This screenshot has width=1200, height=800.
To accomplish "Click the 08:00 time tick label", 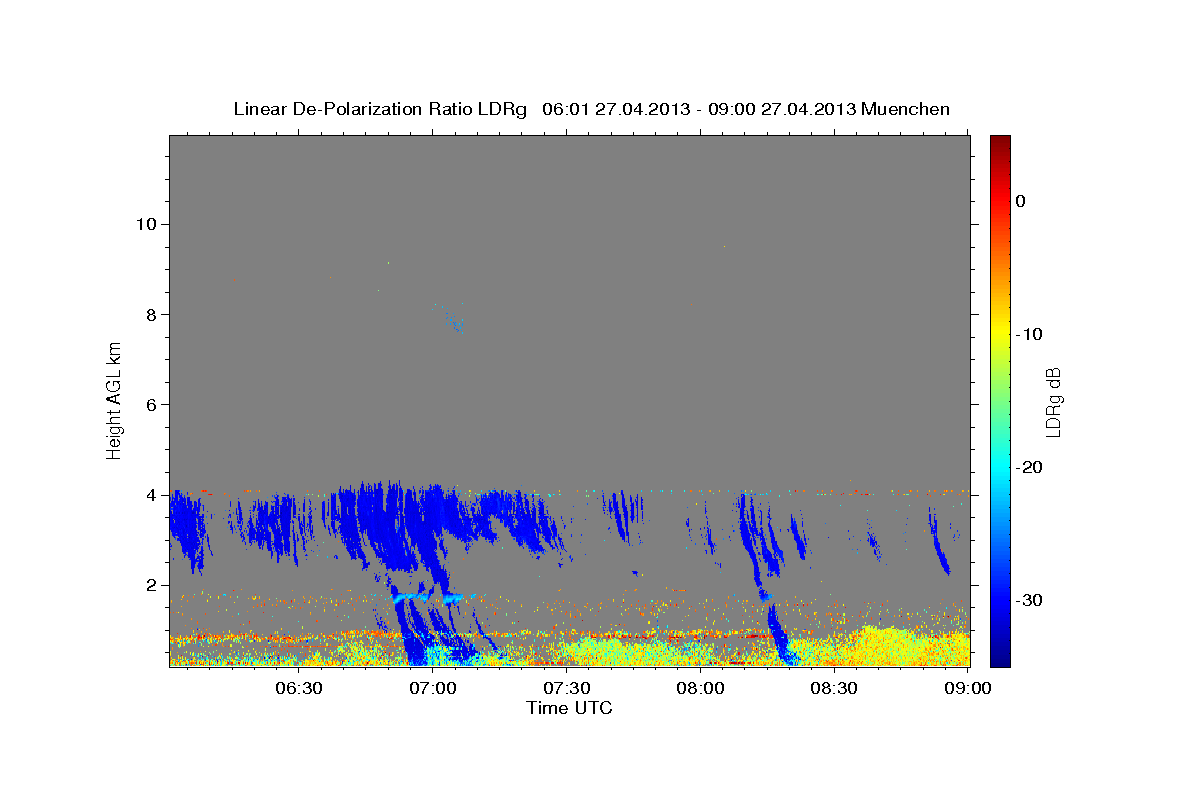I will [x=700, y=689].
